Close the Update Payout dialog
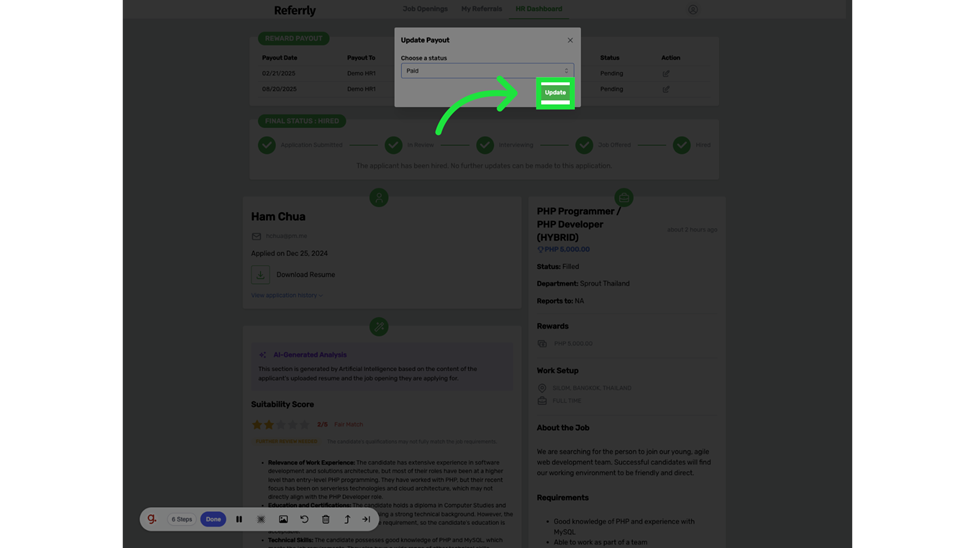Viewport: 975px width, 548px height. tap(570, 40)
